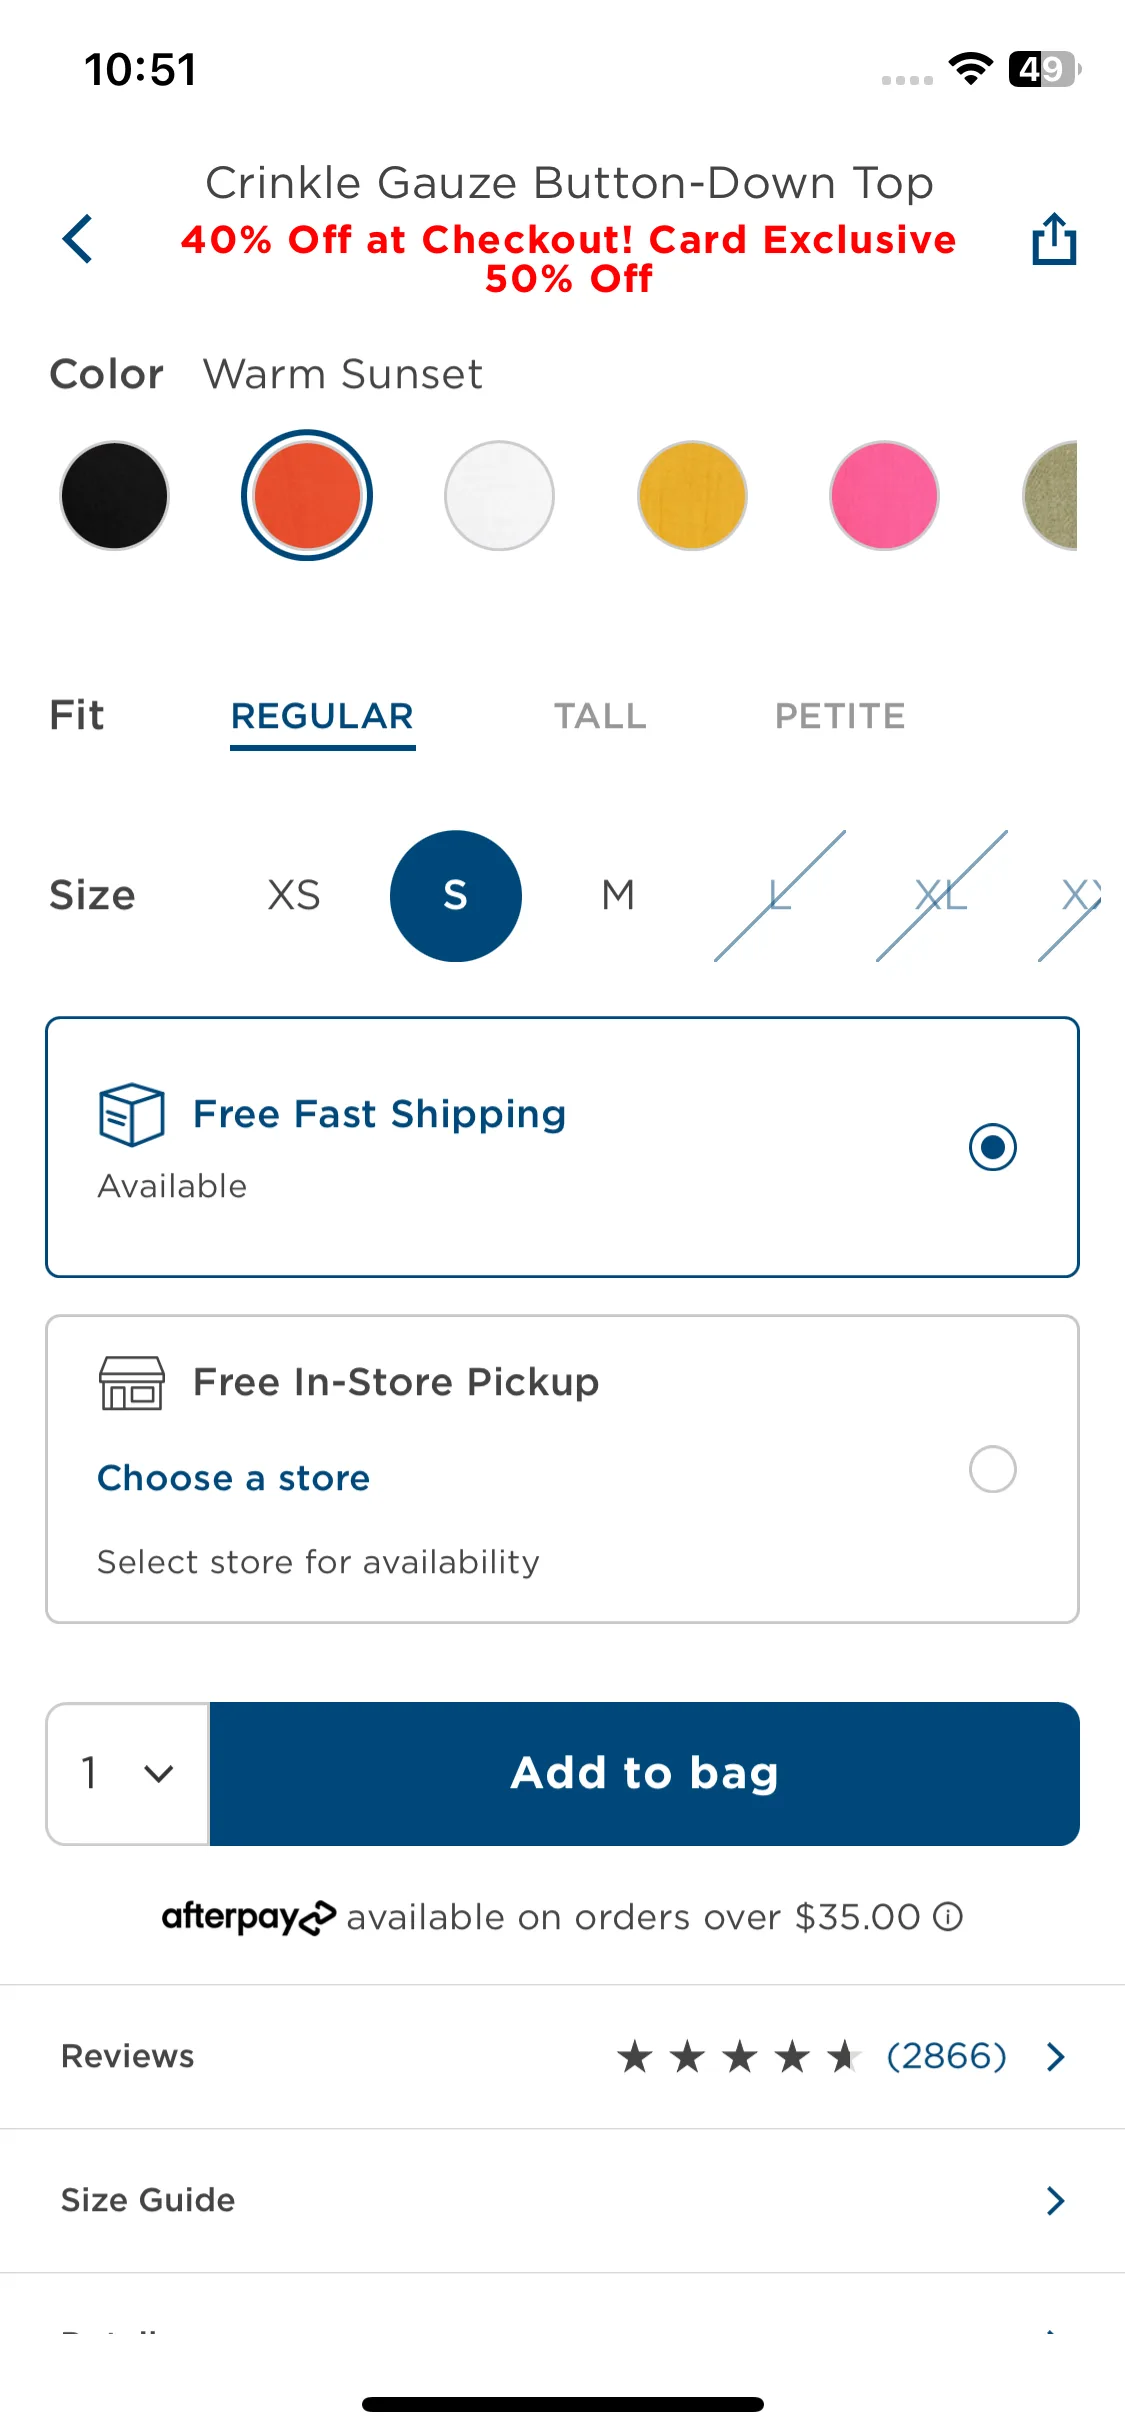Tap the afterpay logo

coord(249,1916)
